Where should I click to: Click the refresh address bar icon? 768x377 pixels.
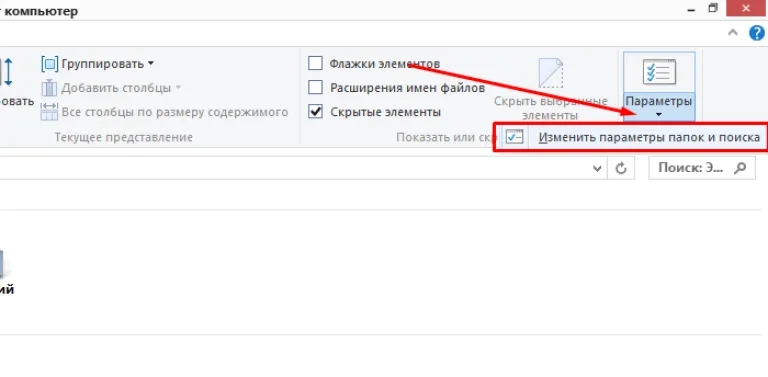621,168
